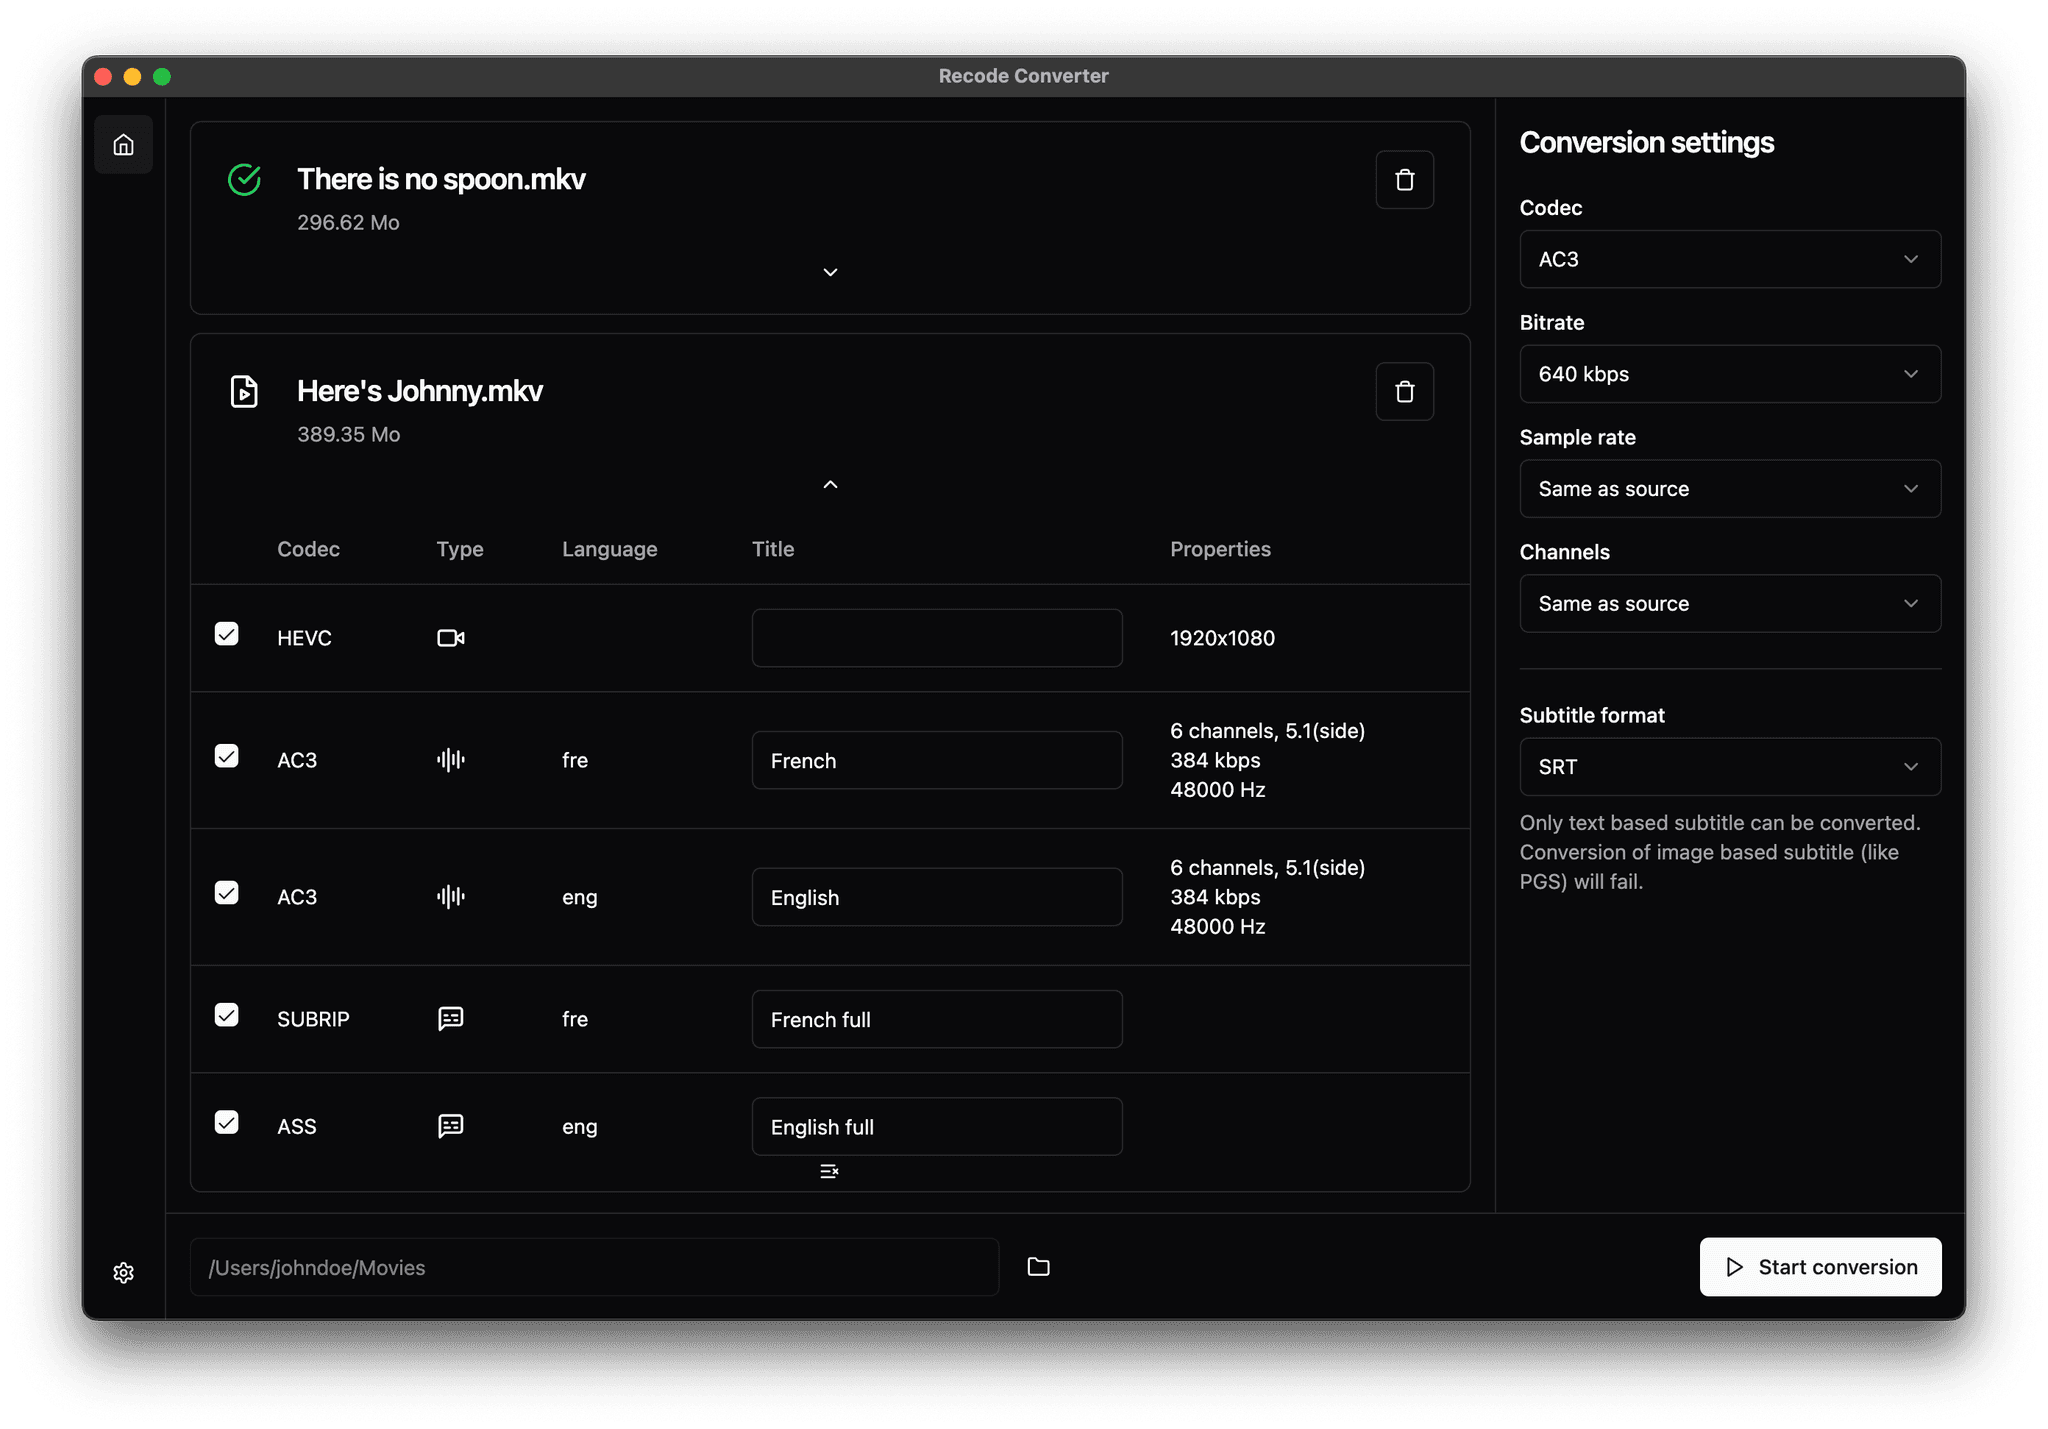Screen dimensions: 2048x1429
Task: Select the Home icon in the sidebar
Action: [x=124, y=144]
